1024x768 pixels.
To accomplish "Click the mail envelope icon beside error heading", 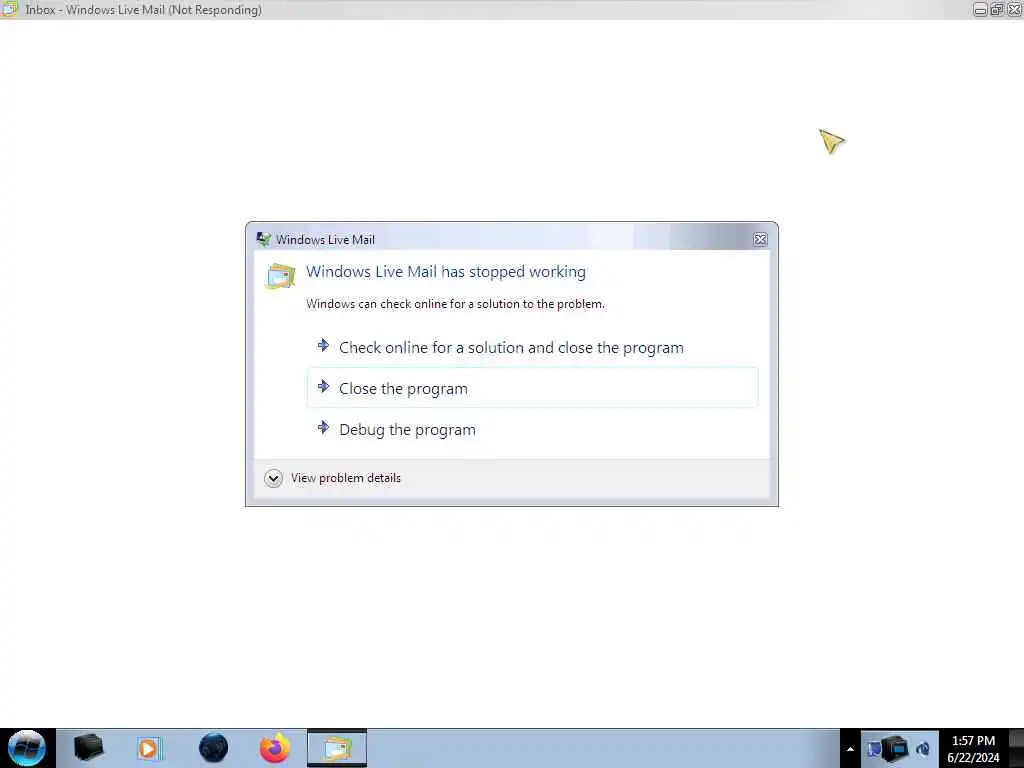I will (280, 276).
